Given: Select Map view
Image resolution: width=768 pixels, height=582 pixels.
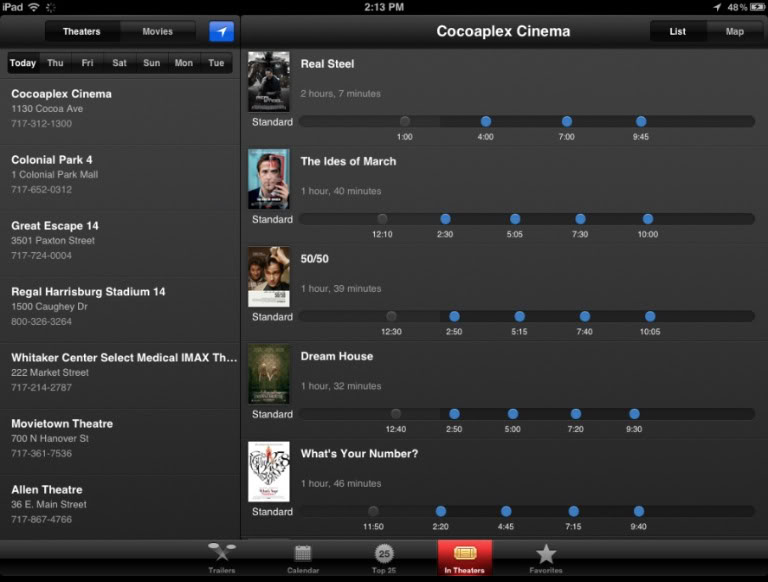Looking at the screenshot, I should click(734, 32).
